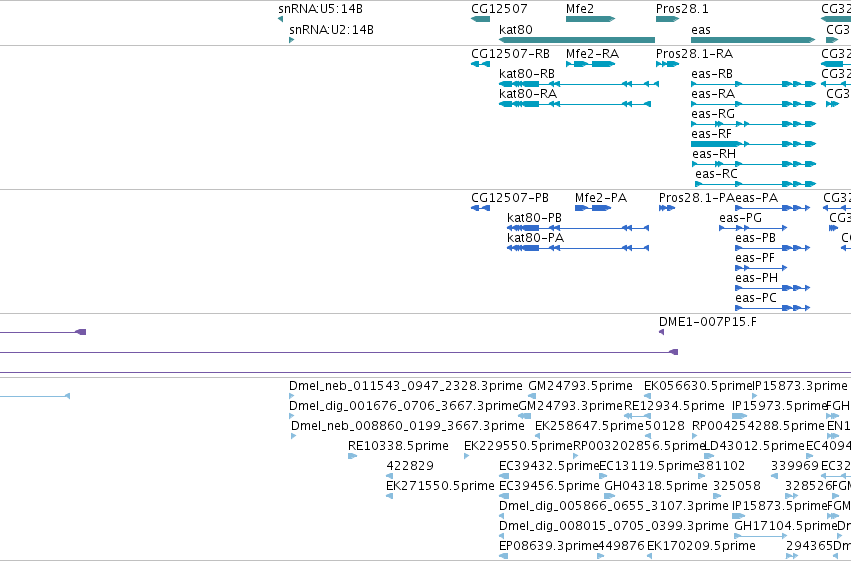851x561 pixels.
Task: Select the eas-RF transcript
Action: (x=753, y=144)
